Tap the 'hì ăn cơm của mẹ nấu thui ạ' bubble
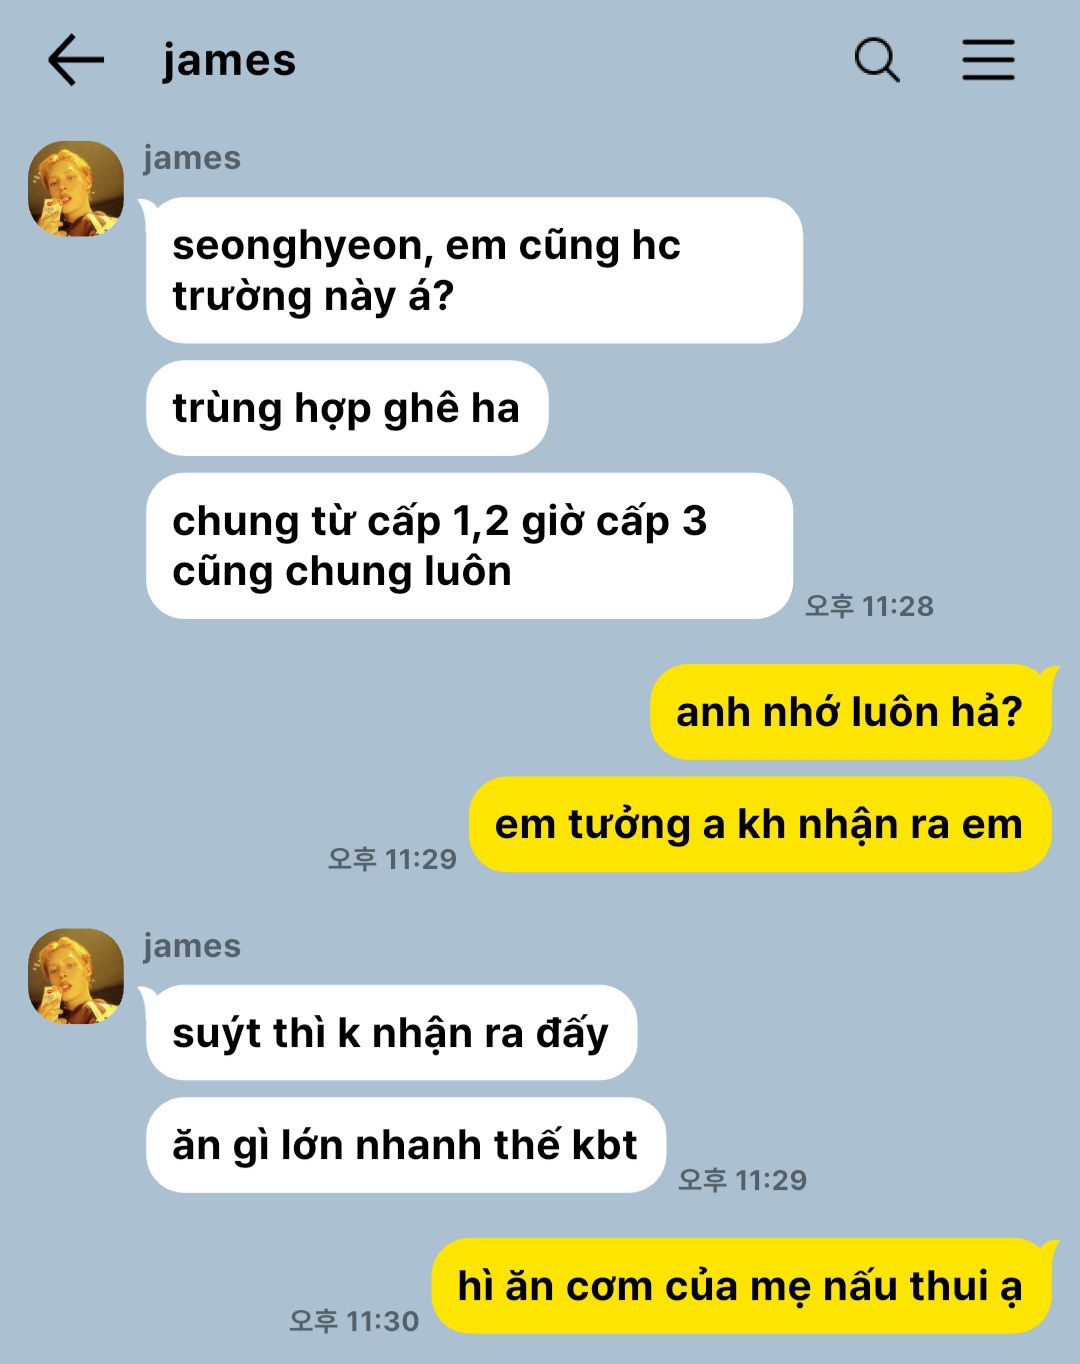Screen dimensions: 1080x1364 [741, 1286]
